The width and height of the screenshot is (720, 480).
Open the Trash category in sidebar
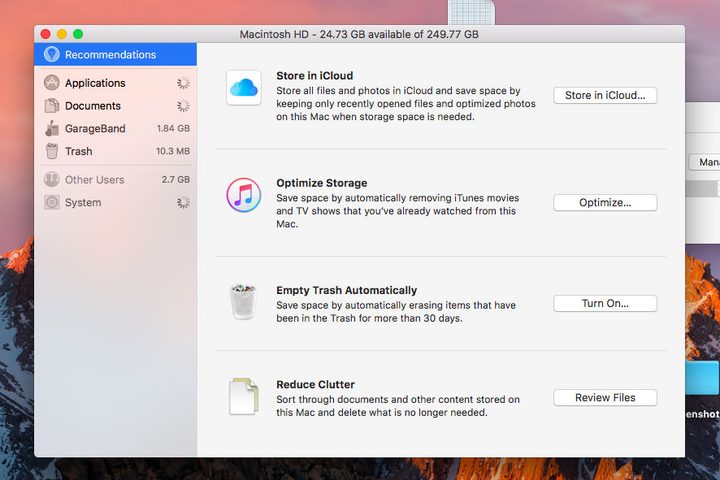tap(115, 151)
